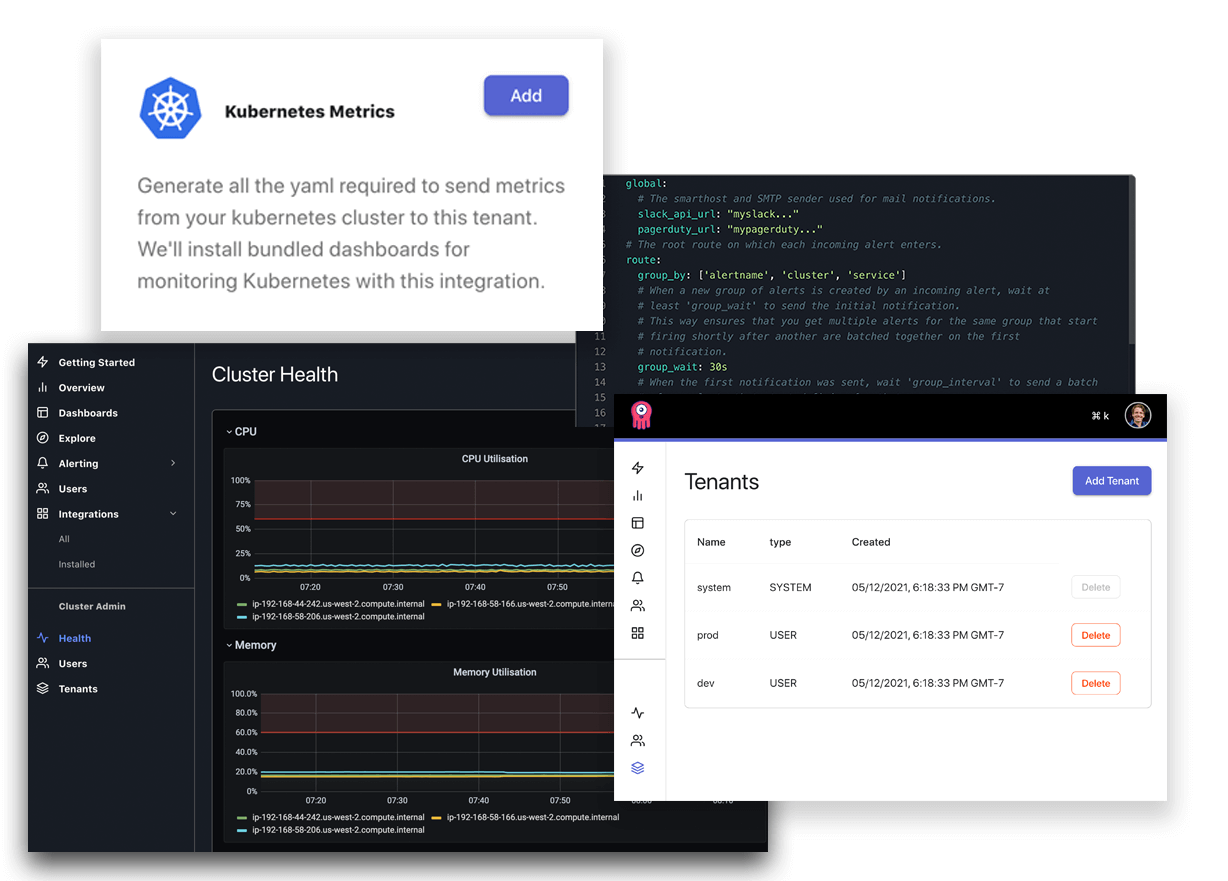Click disabled Delete for system tenant
Viewport: 1228px width, 881px height.
click(x=1096, y=587)
